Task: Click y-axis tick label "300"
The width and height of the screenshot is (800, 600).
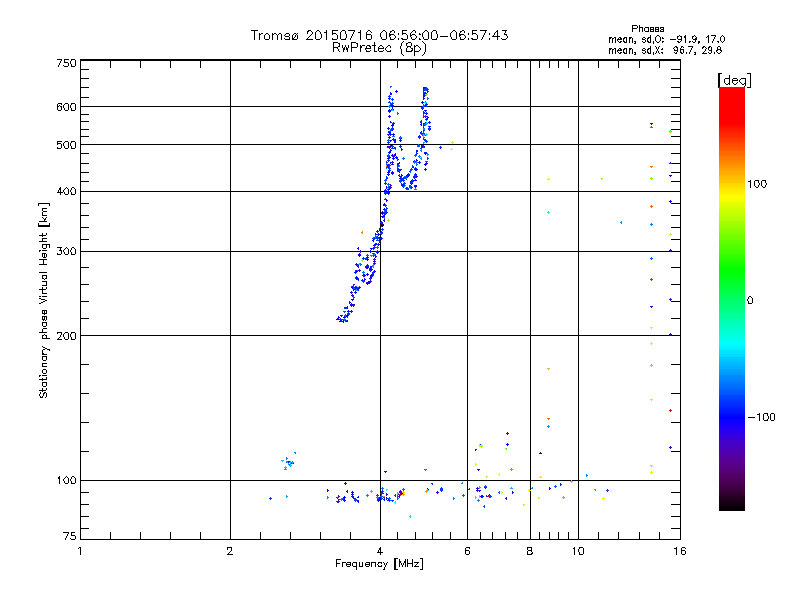Action: click(x=66, y=252)
